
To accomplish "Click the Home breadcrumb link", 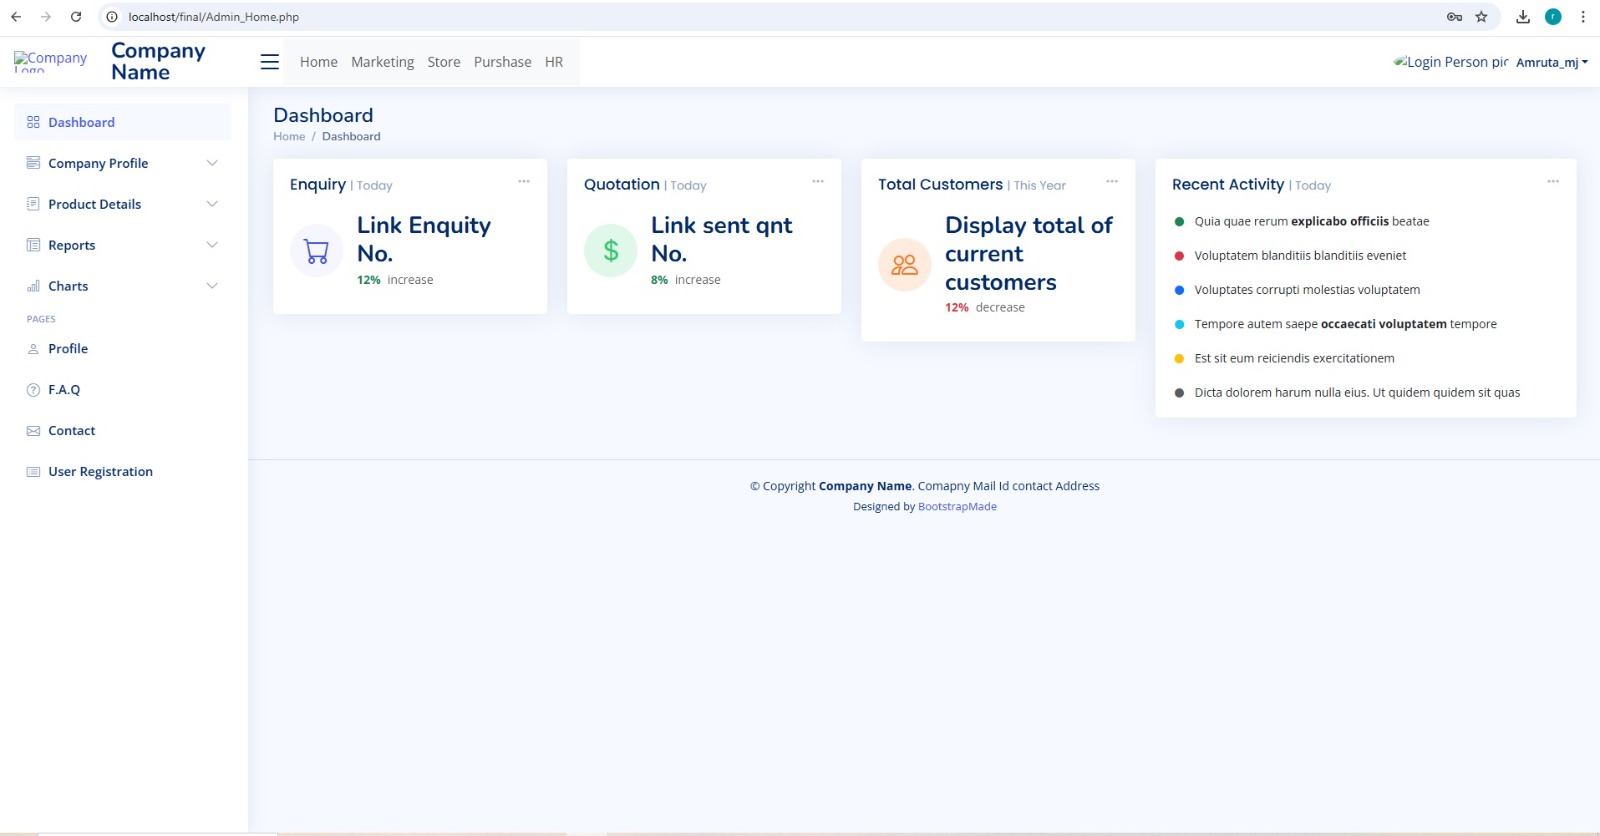I will tap(289, 137).
